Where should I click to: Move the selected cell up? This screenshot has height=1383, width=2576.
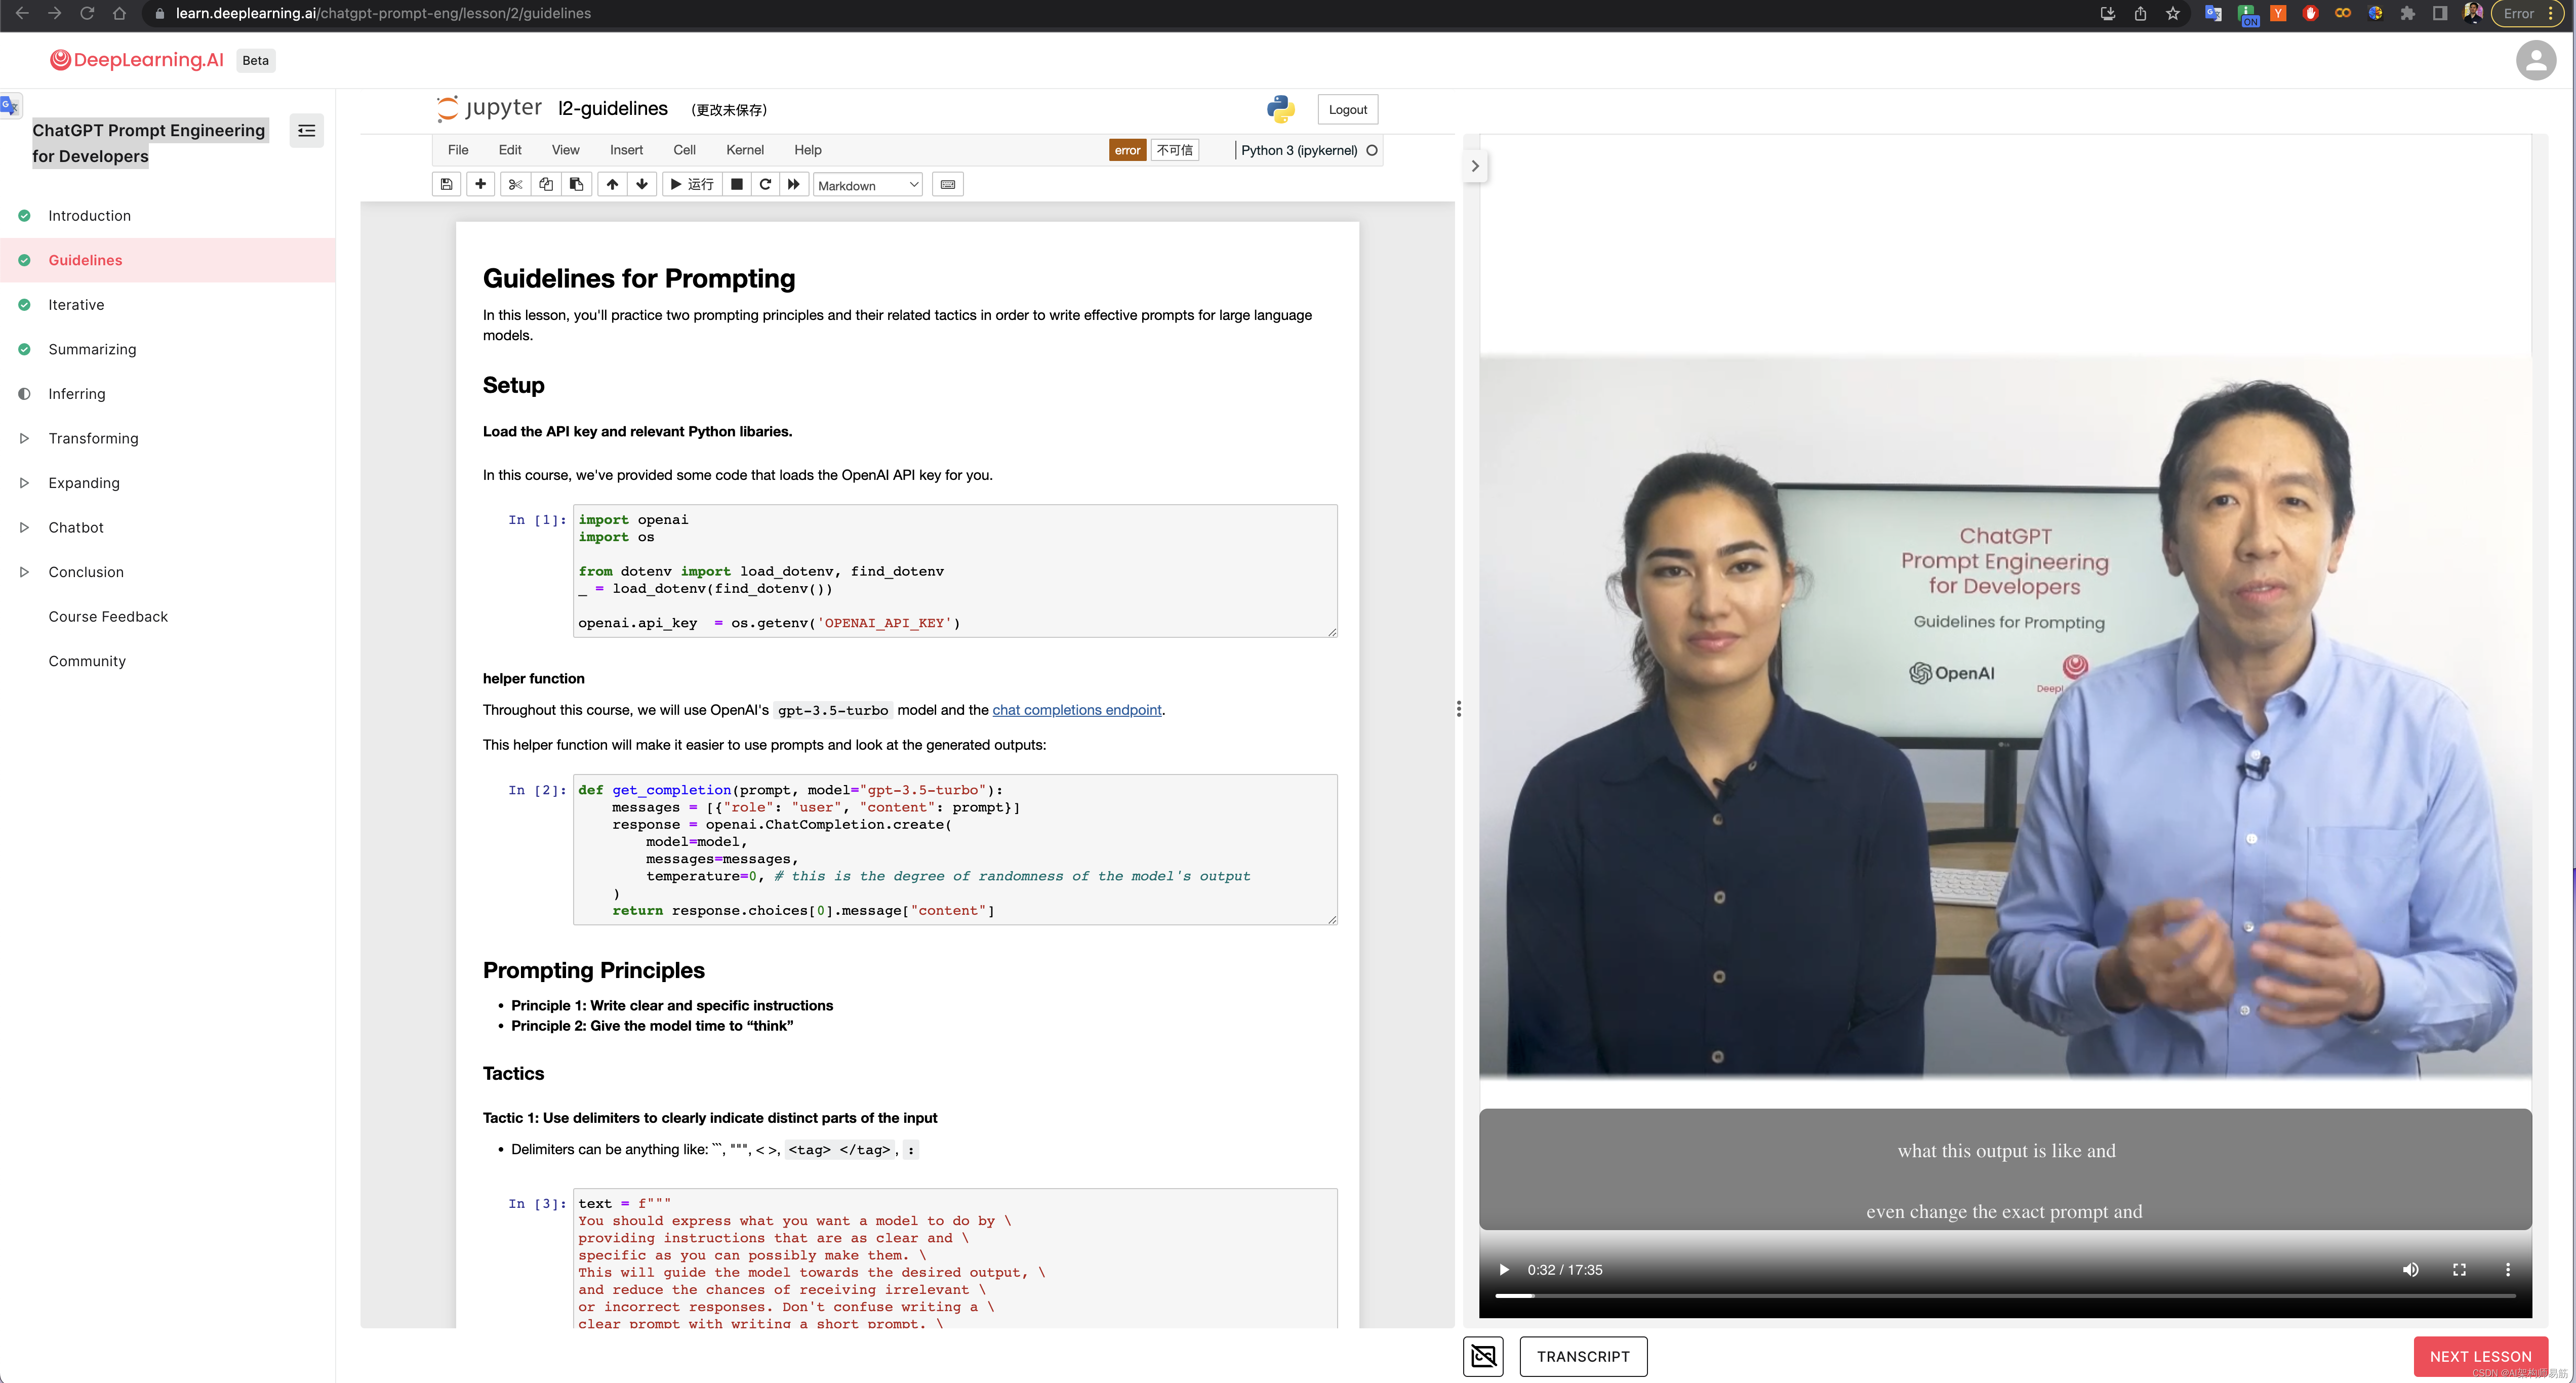612,184
